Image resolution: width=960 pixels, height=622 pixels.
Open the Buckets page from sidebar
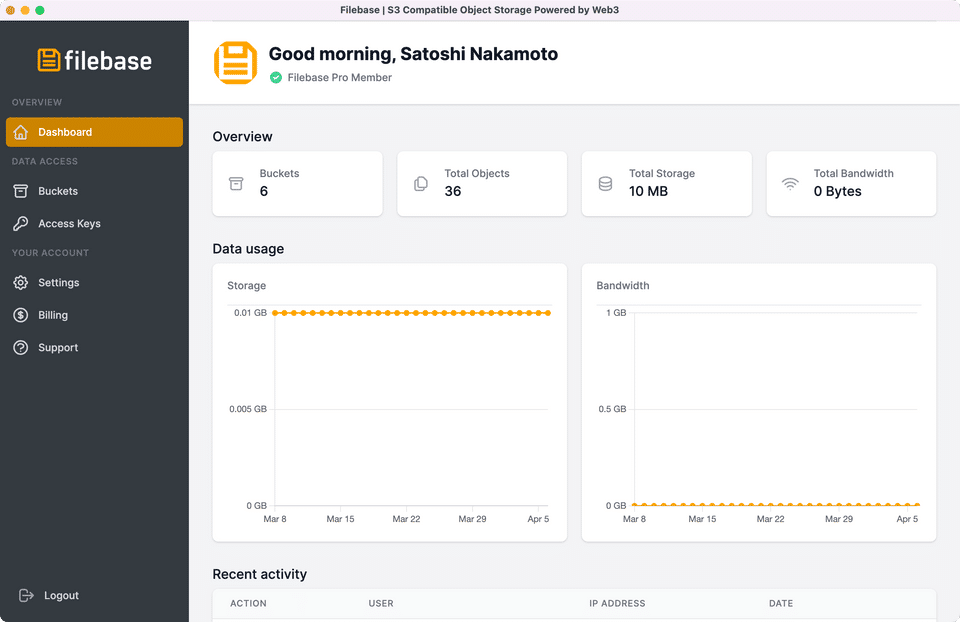pyautogui.click(x=58, y=191)
